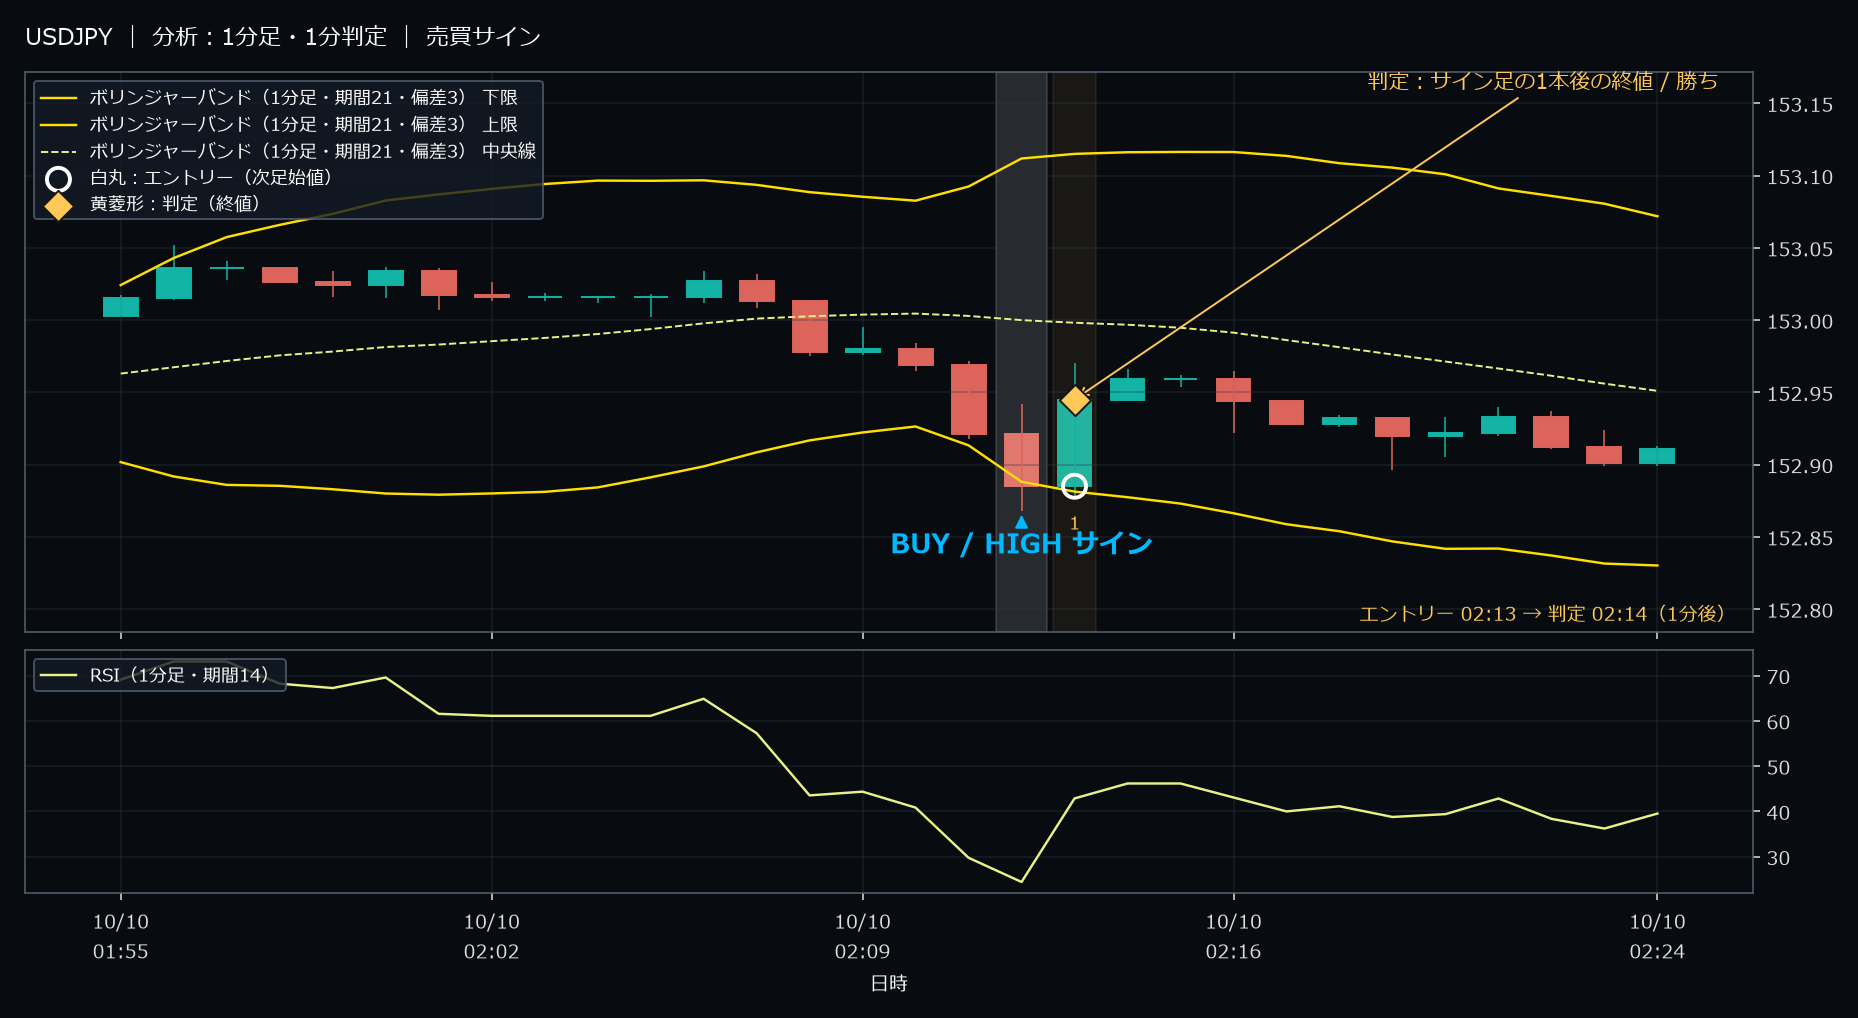Click the 10/10 02:16 time axis label

tap(1233, 936)
